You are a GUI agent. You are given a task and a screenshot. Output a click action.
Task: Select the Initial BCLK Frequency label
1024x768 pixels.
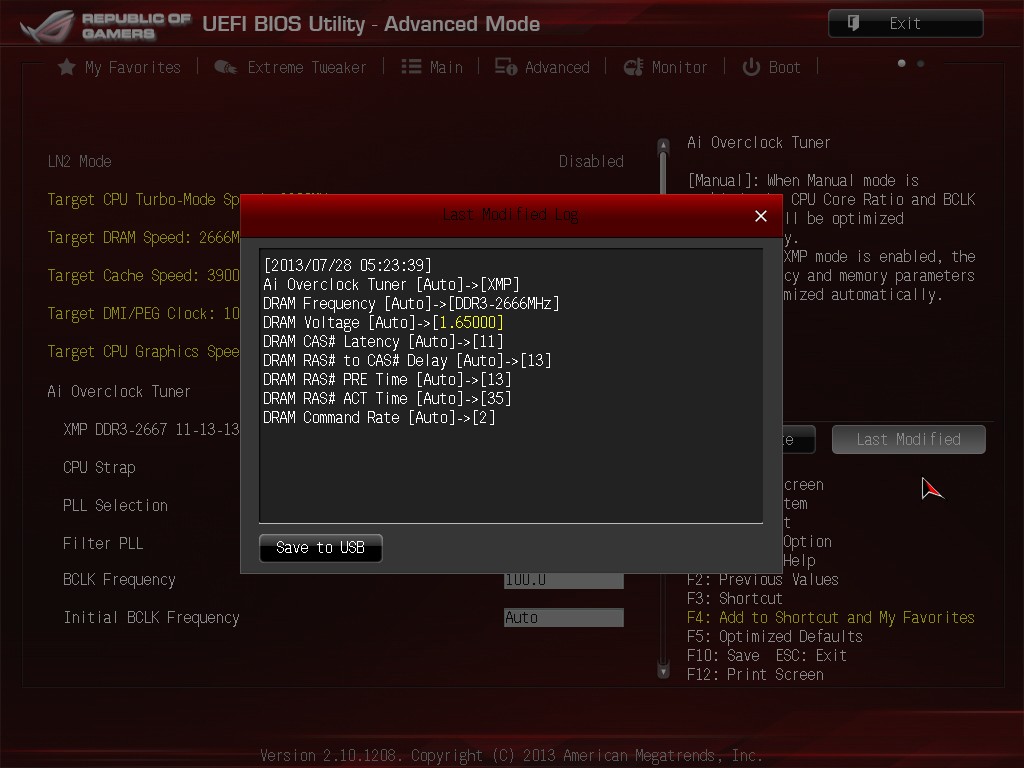(152, 618)
